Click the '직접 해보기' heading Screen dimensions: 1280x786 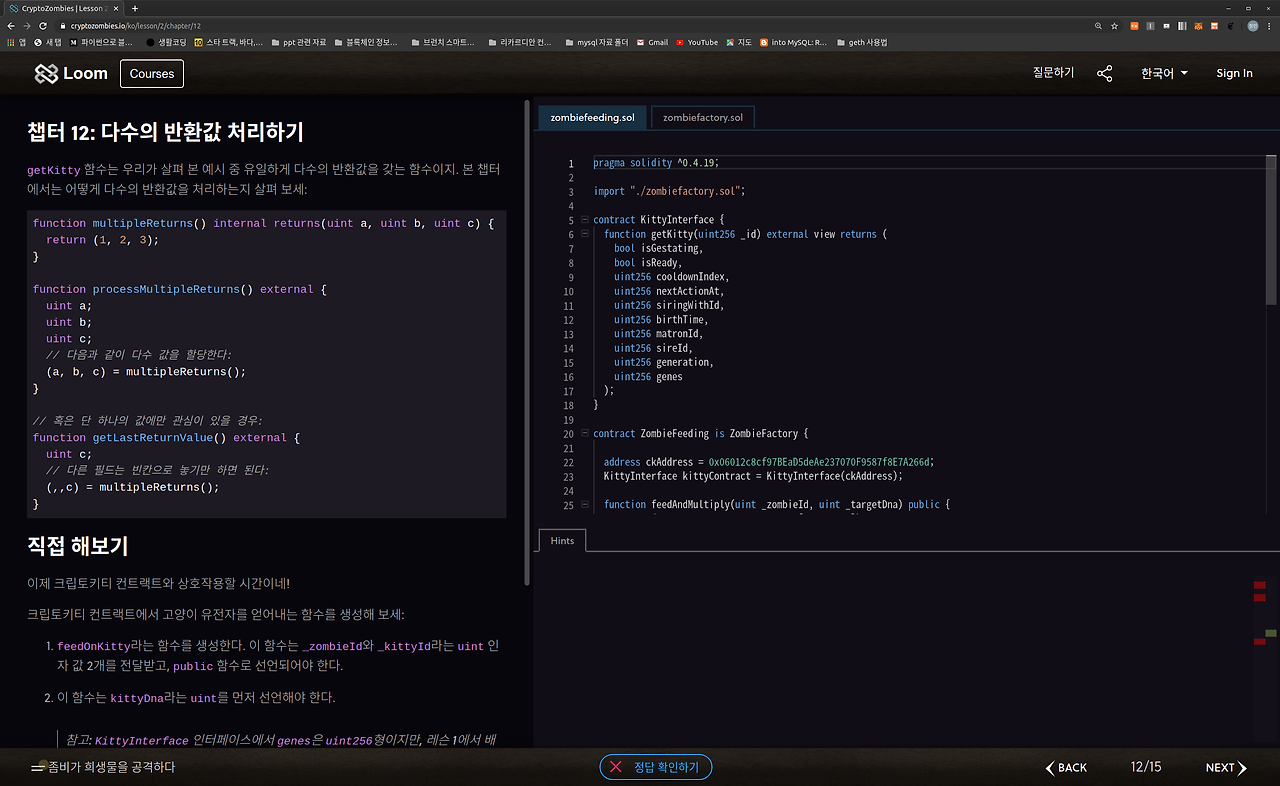[x=78, y=546]
